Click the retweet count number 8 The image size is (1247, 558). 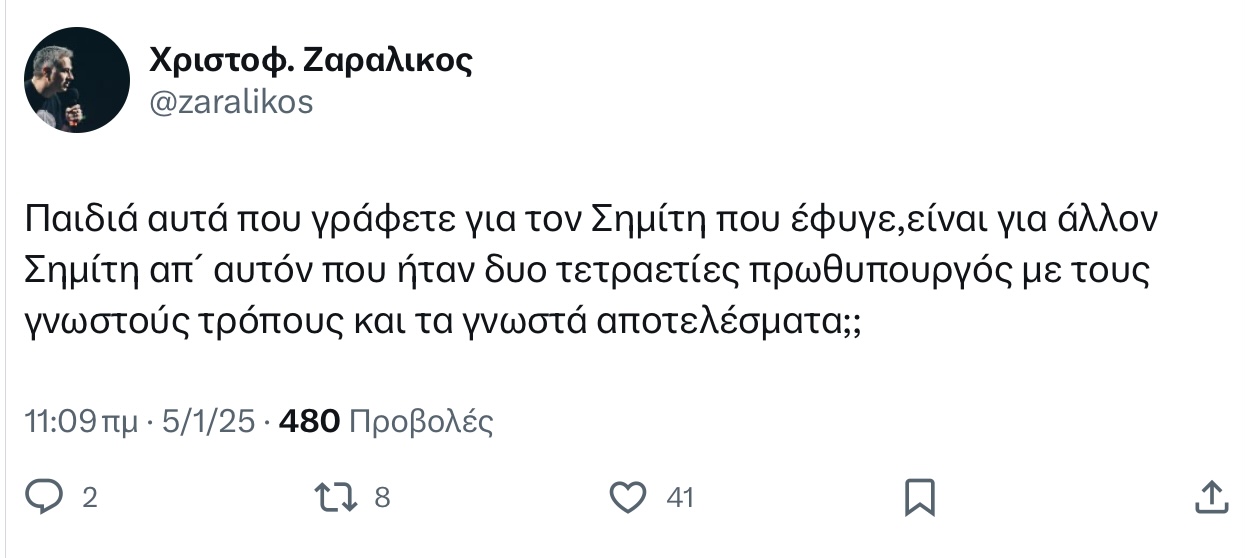tap(381, 498)
